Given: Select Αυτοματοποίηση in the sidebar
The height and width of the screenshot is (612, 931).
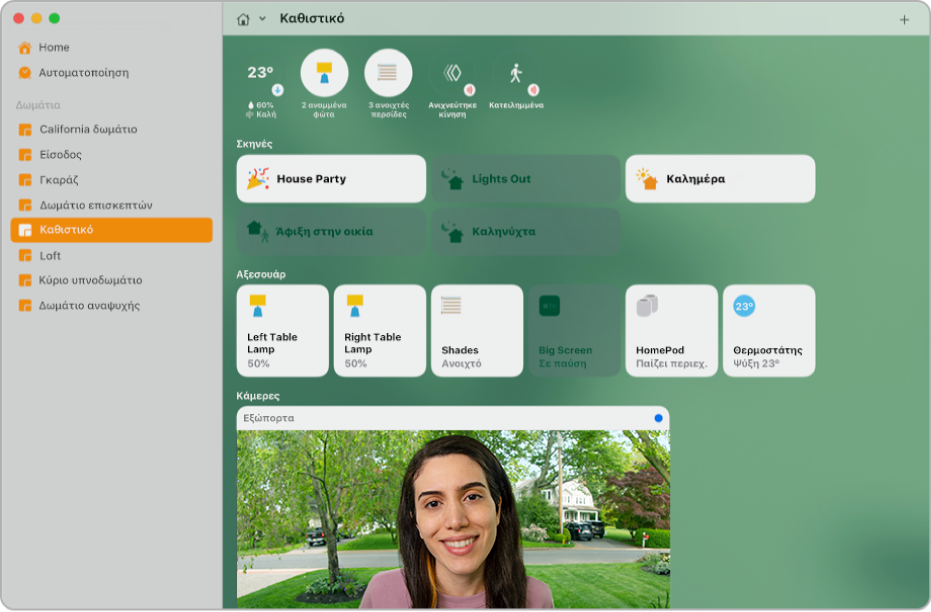Looking at the screenshot, I should 83,73.
